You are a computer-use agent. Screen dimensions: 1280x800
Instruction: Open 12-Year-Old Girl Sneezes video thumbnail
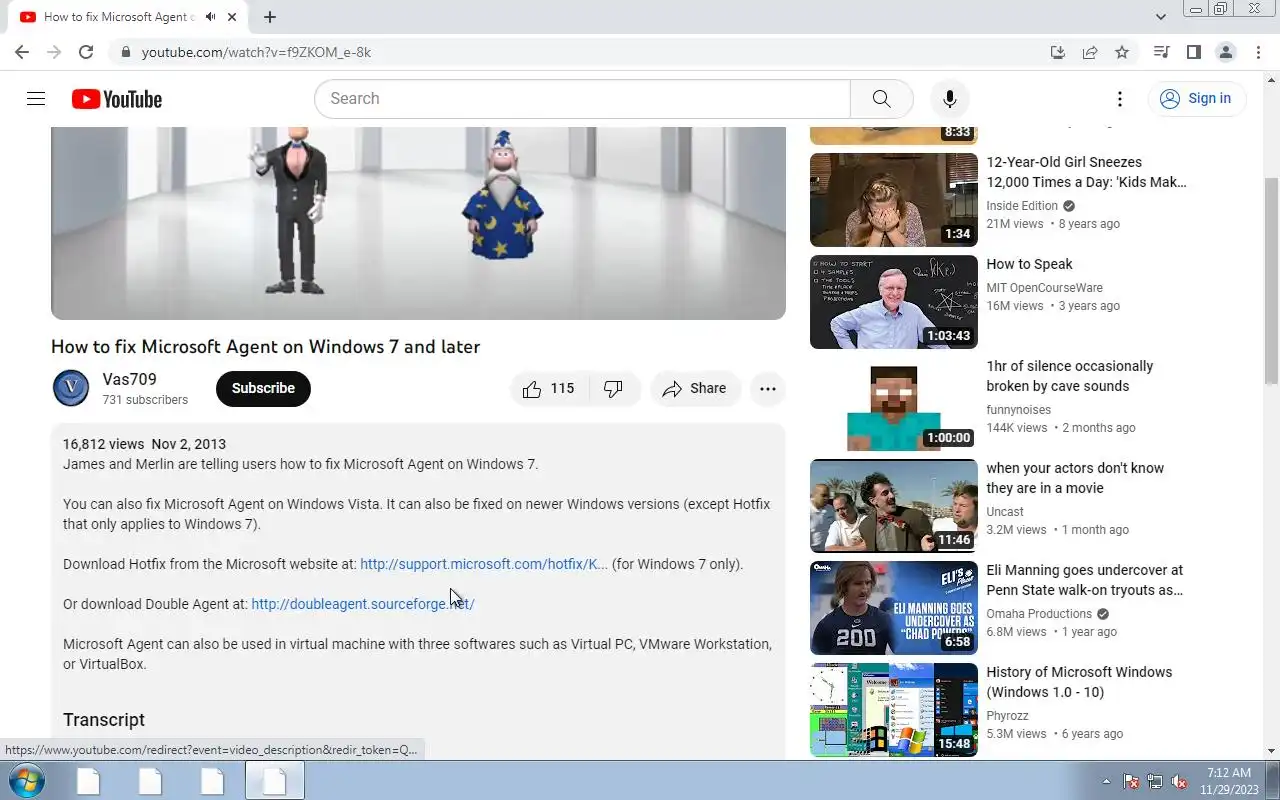point(894,200)
